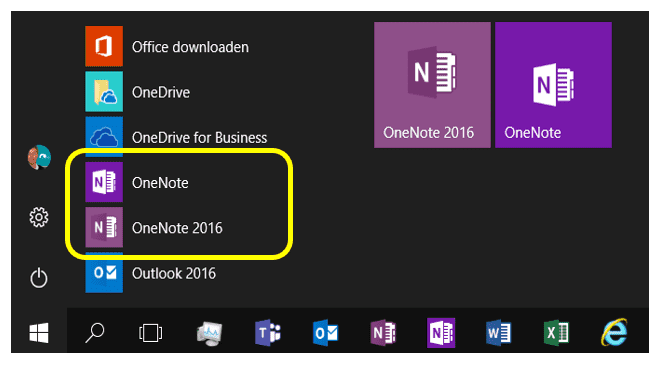This screenshot has width=661, height=368.
Task: Open OneNote dark purple taskbar icon
Action: [441, 333]
